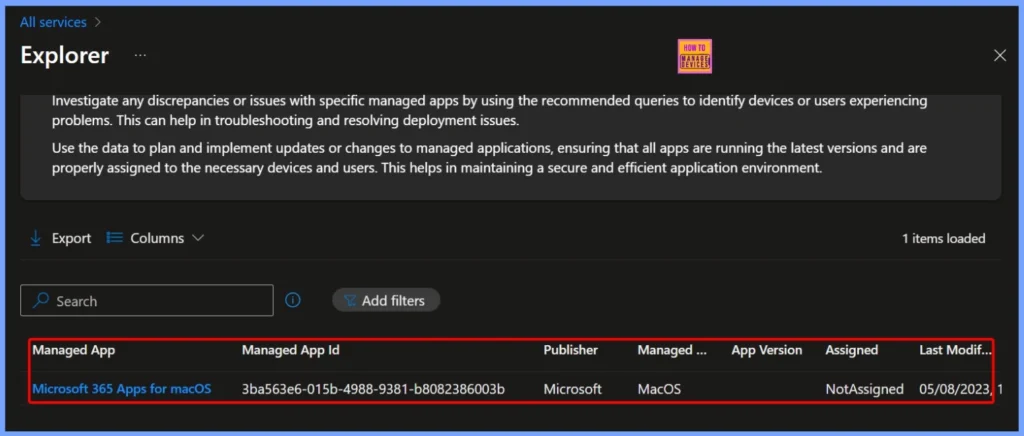Sort by Assigned column header

tap(851, 350)
